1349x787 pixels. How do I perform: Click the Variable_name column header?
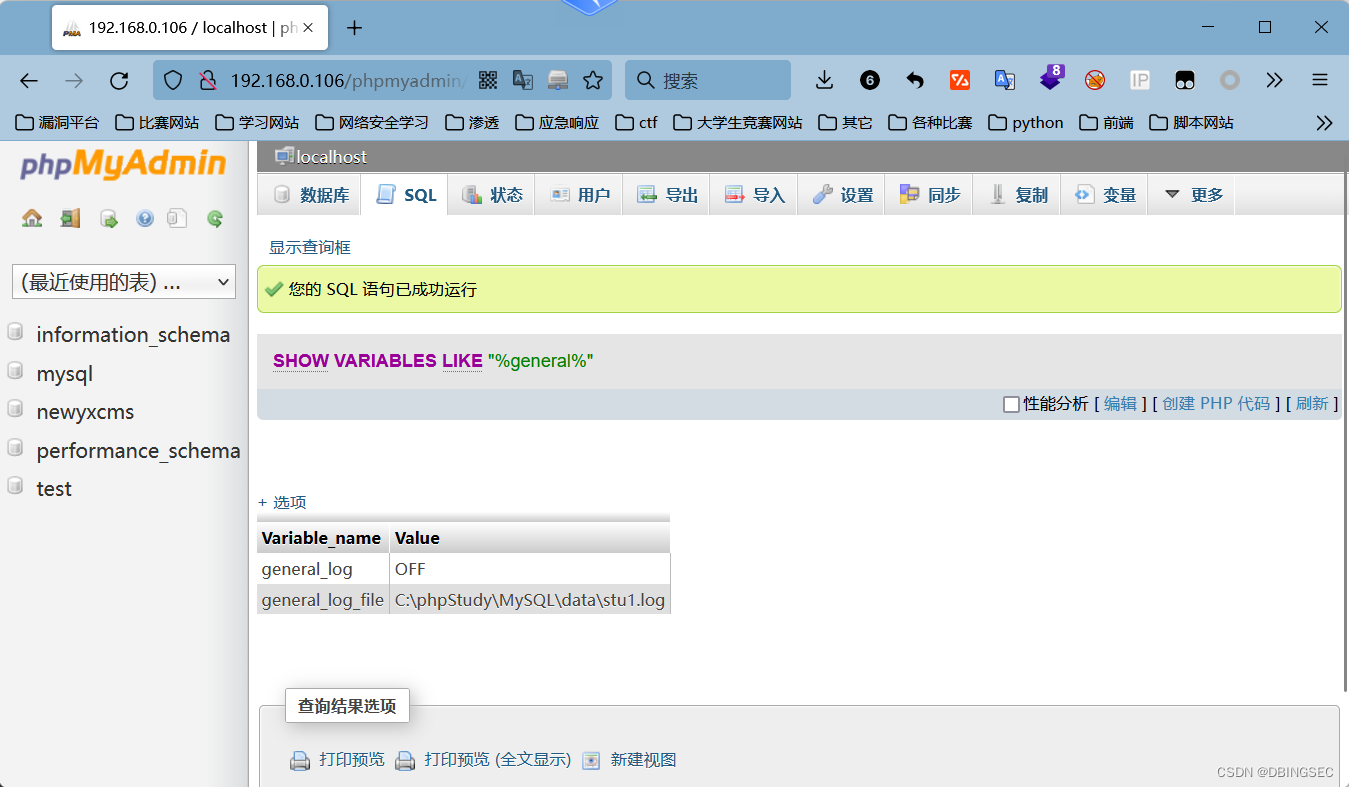click(321, 538)
